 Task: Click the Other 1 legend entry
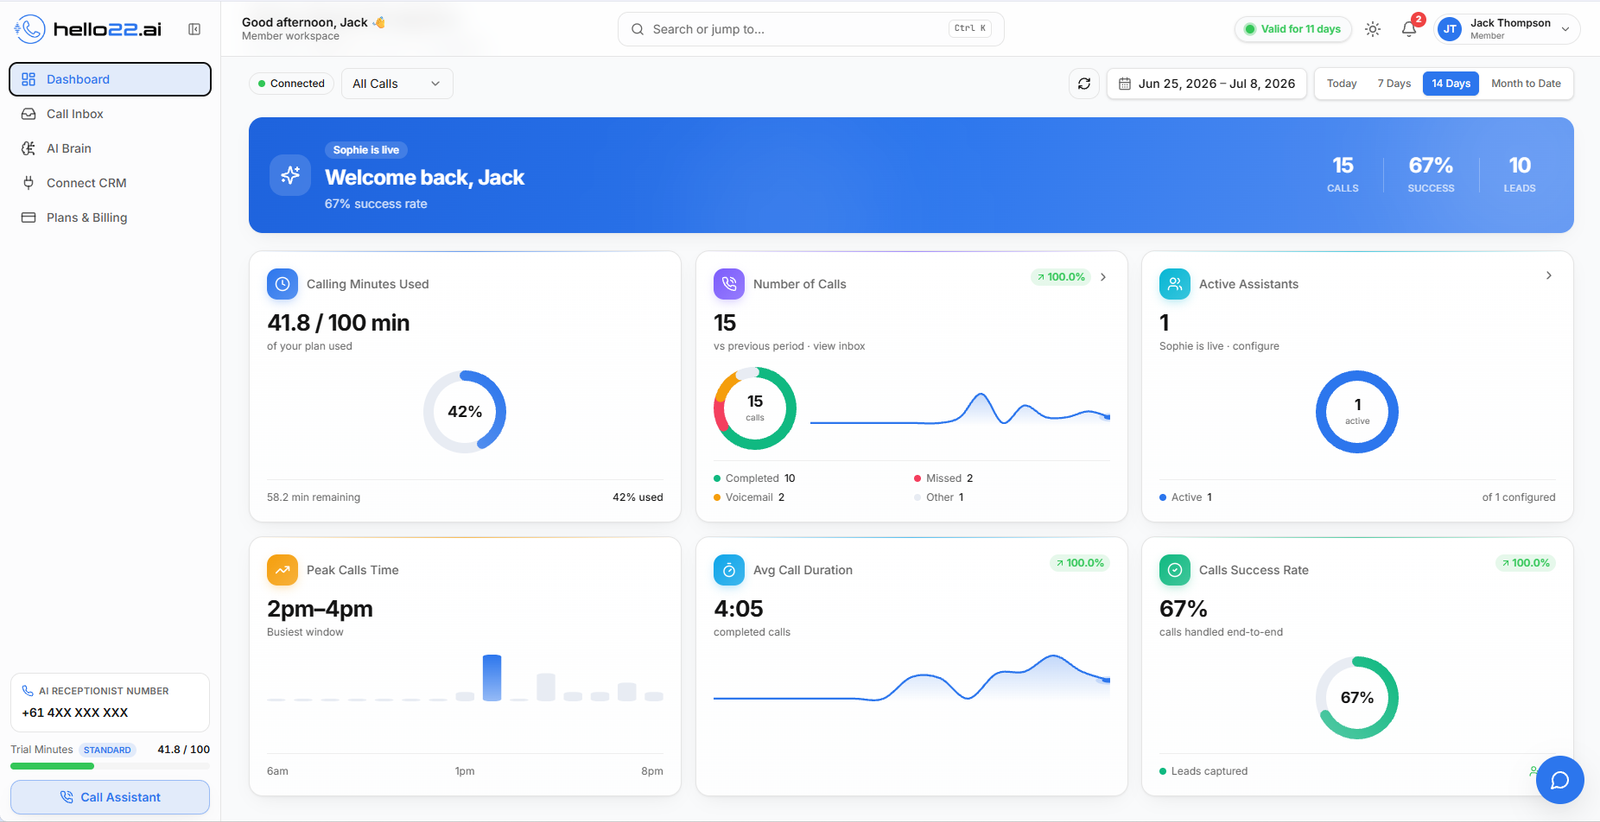(x=939, y=497)
